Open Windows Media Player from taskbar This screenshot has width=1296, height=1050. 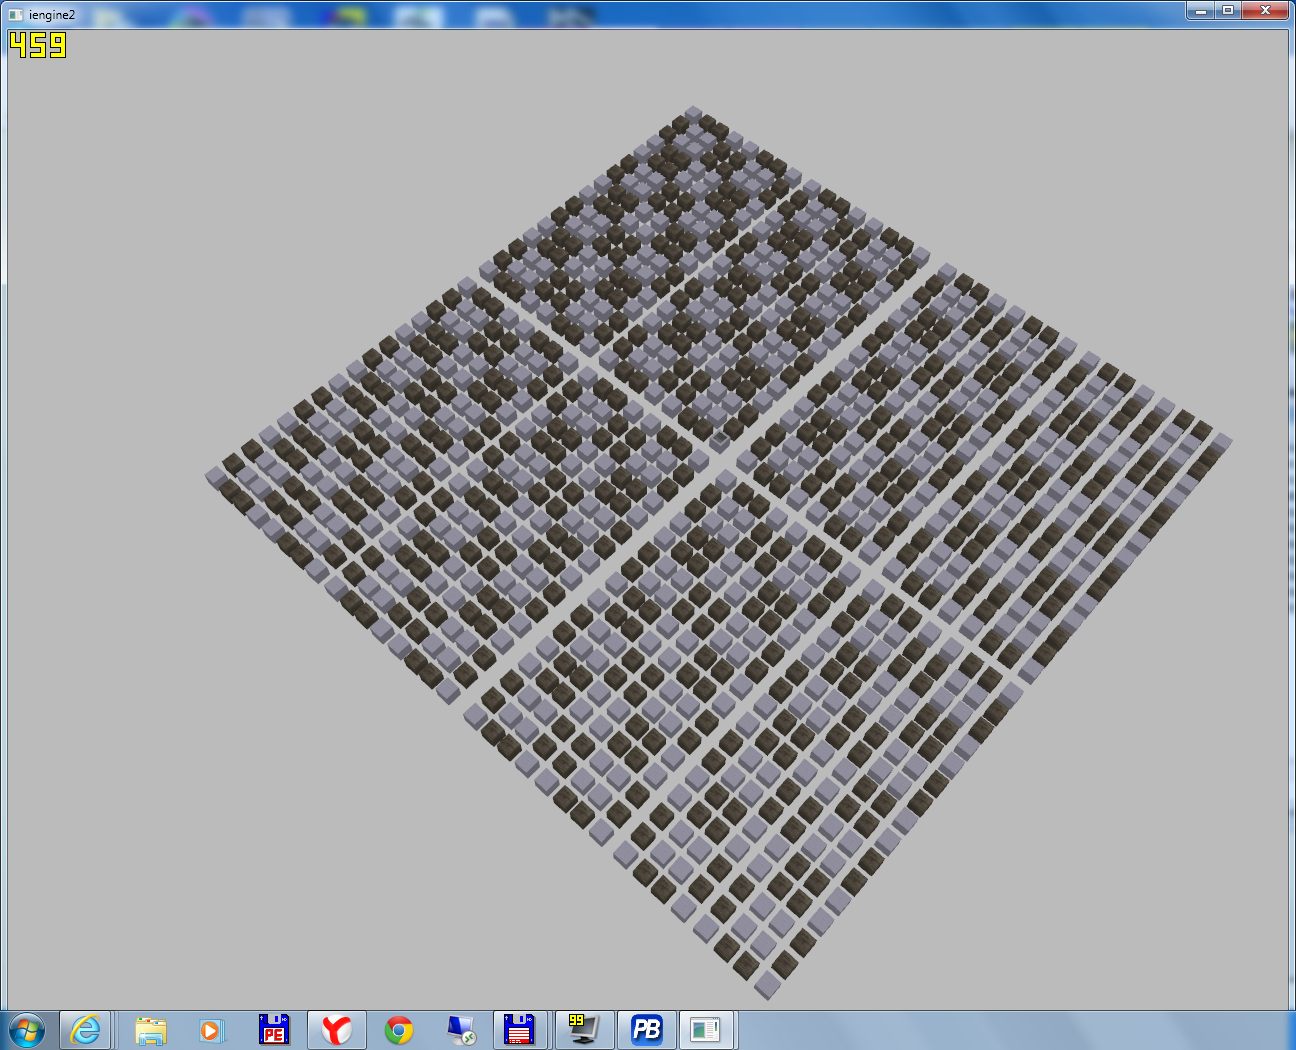click(x=211, y=1029)
